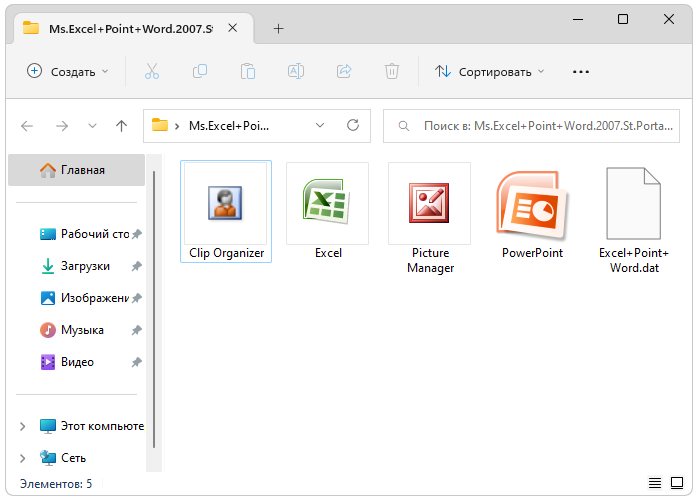698x502 pixels.
Task: Switch to large icons view
Action: point(677,483)
